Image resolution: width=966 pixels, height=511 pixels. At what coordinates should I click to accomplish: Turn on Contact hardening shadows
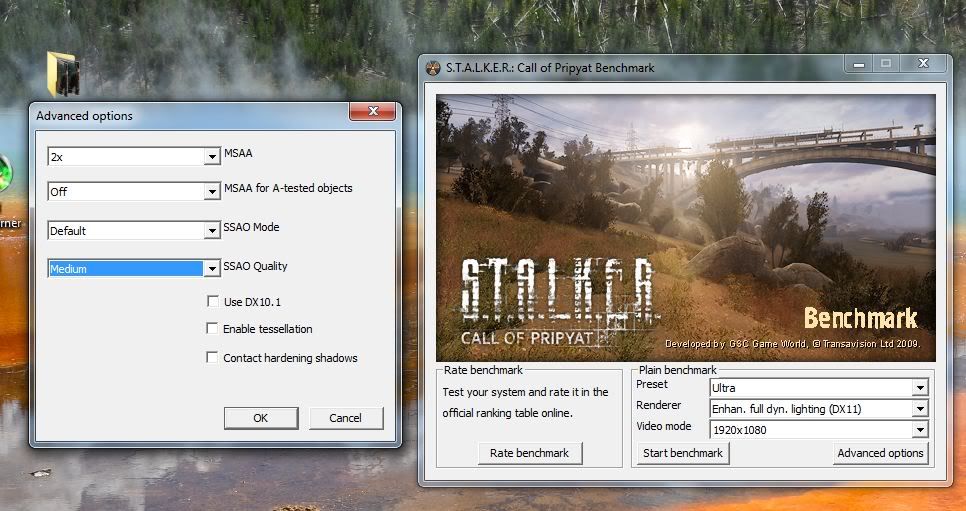tap(212, 358)
